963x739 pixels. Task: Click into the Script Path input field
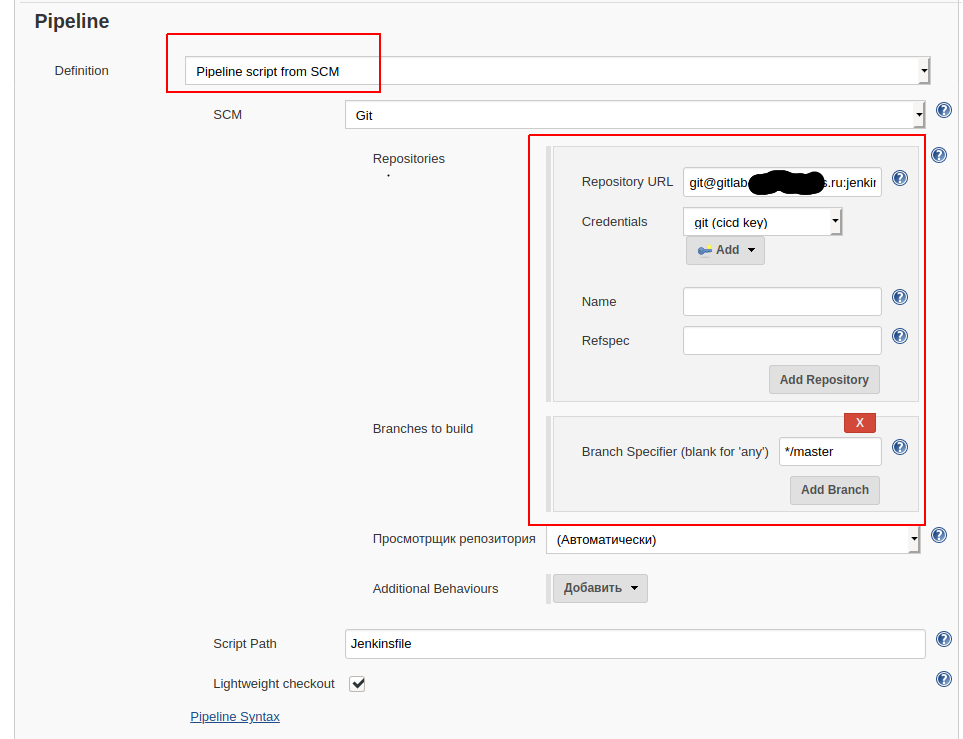(x=634, y=644)
